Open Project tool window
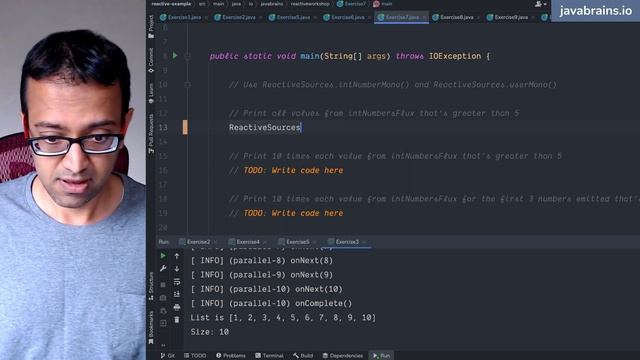 151,26
